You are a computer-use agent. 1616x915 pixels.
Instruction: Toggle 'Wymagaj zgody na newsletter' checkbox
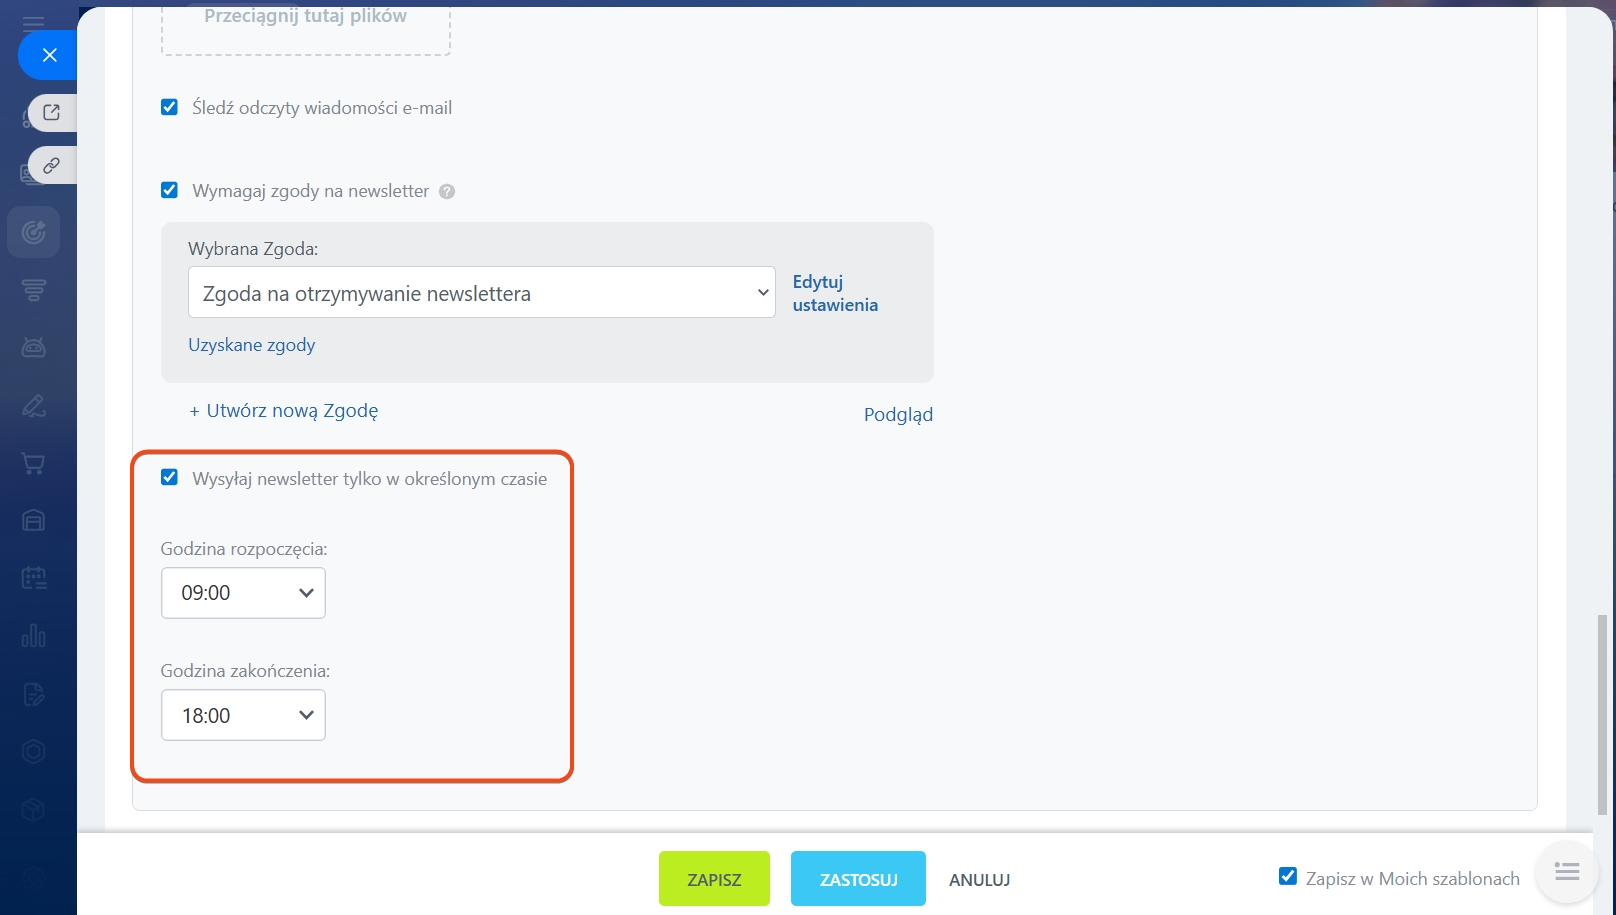170,190
